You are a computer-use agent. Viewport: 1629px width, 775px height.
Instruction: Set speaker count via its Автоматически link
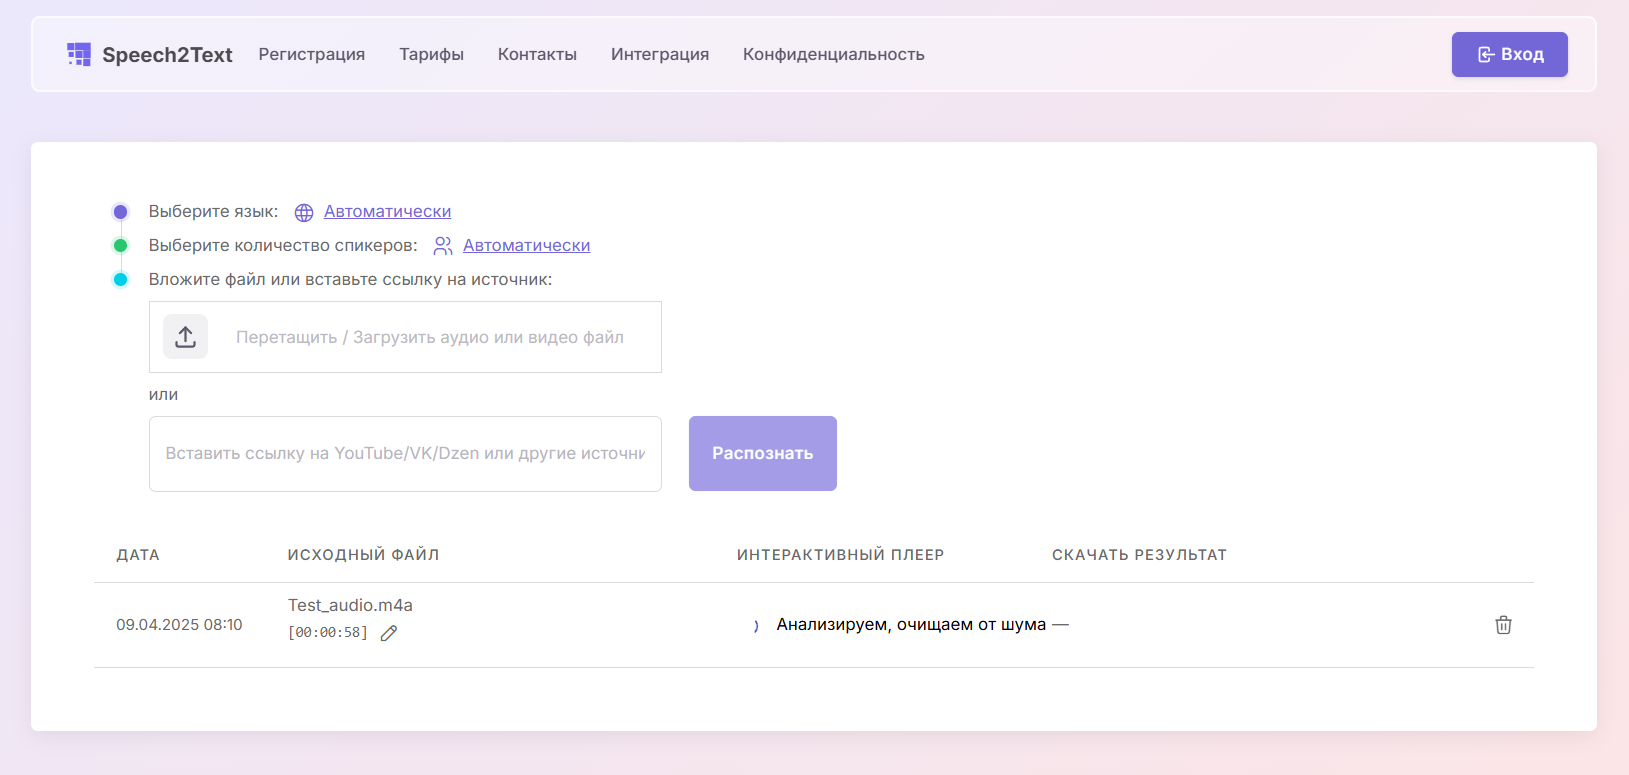pyautogui.click(x=527, y=246)
